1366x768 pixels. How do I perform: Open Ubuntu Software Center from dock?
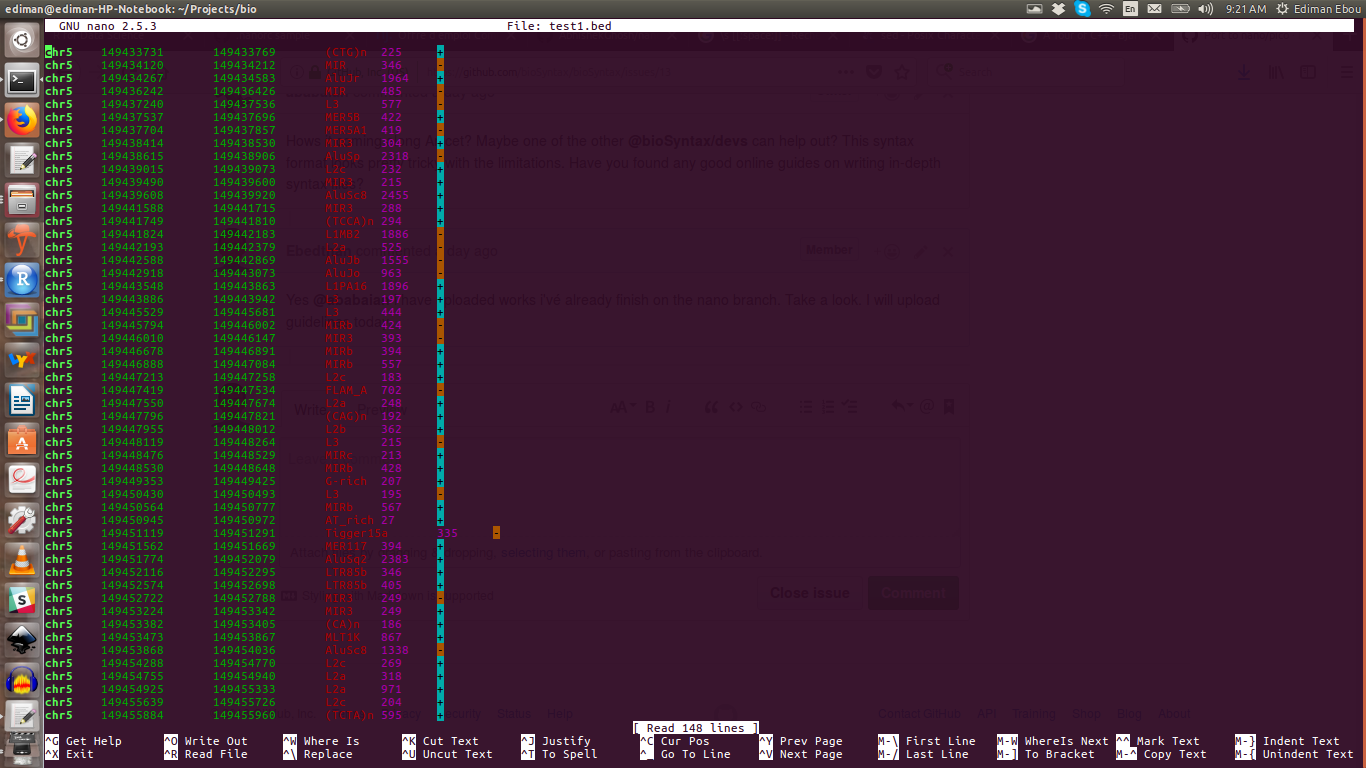(x=22, y=440)
